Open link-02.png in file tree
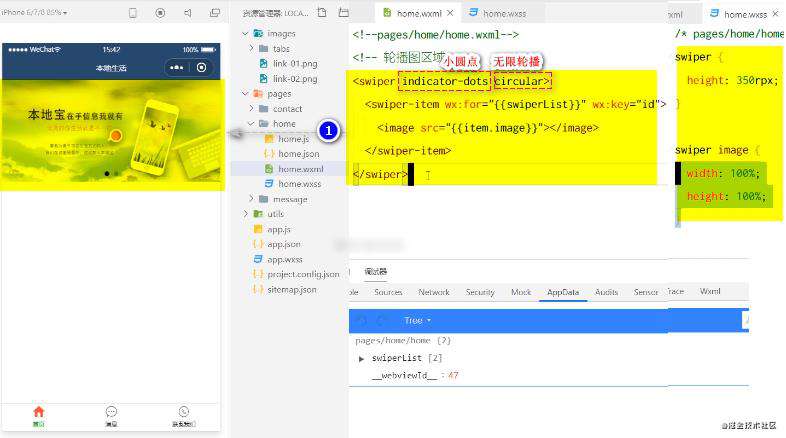This screenshot has height=438, width=786. click(295, 79)
